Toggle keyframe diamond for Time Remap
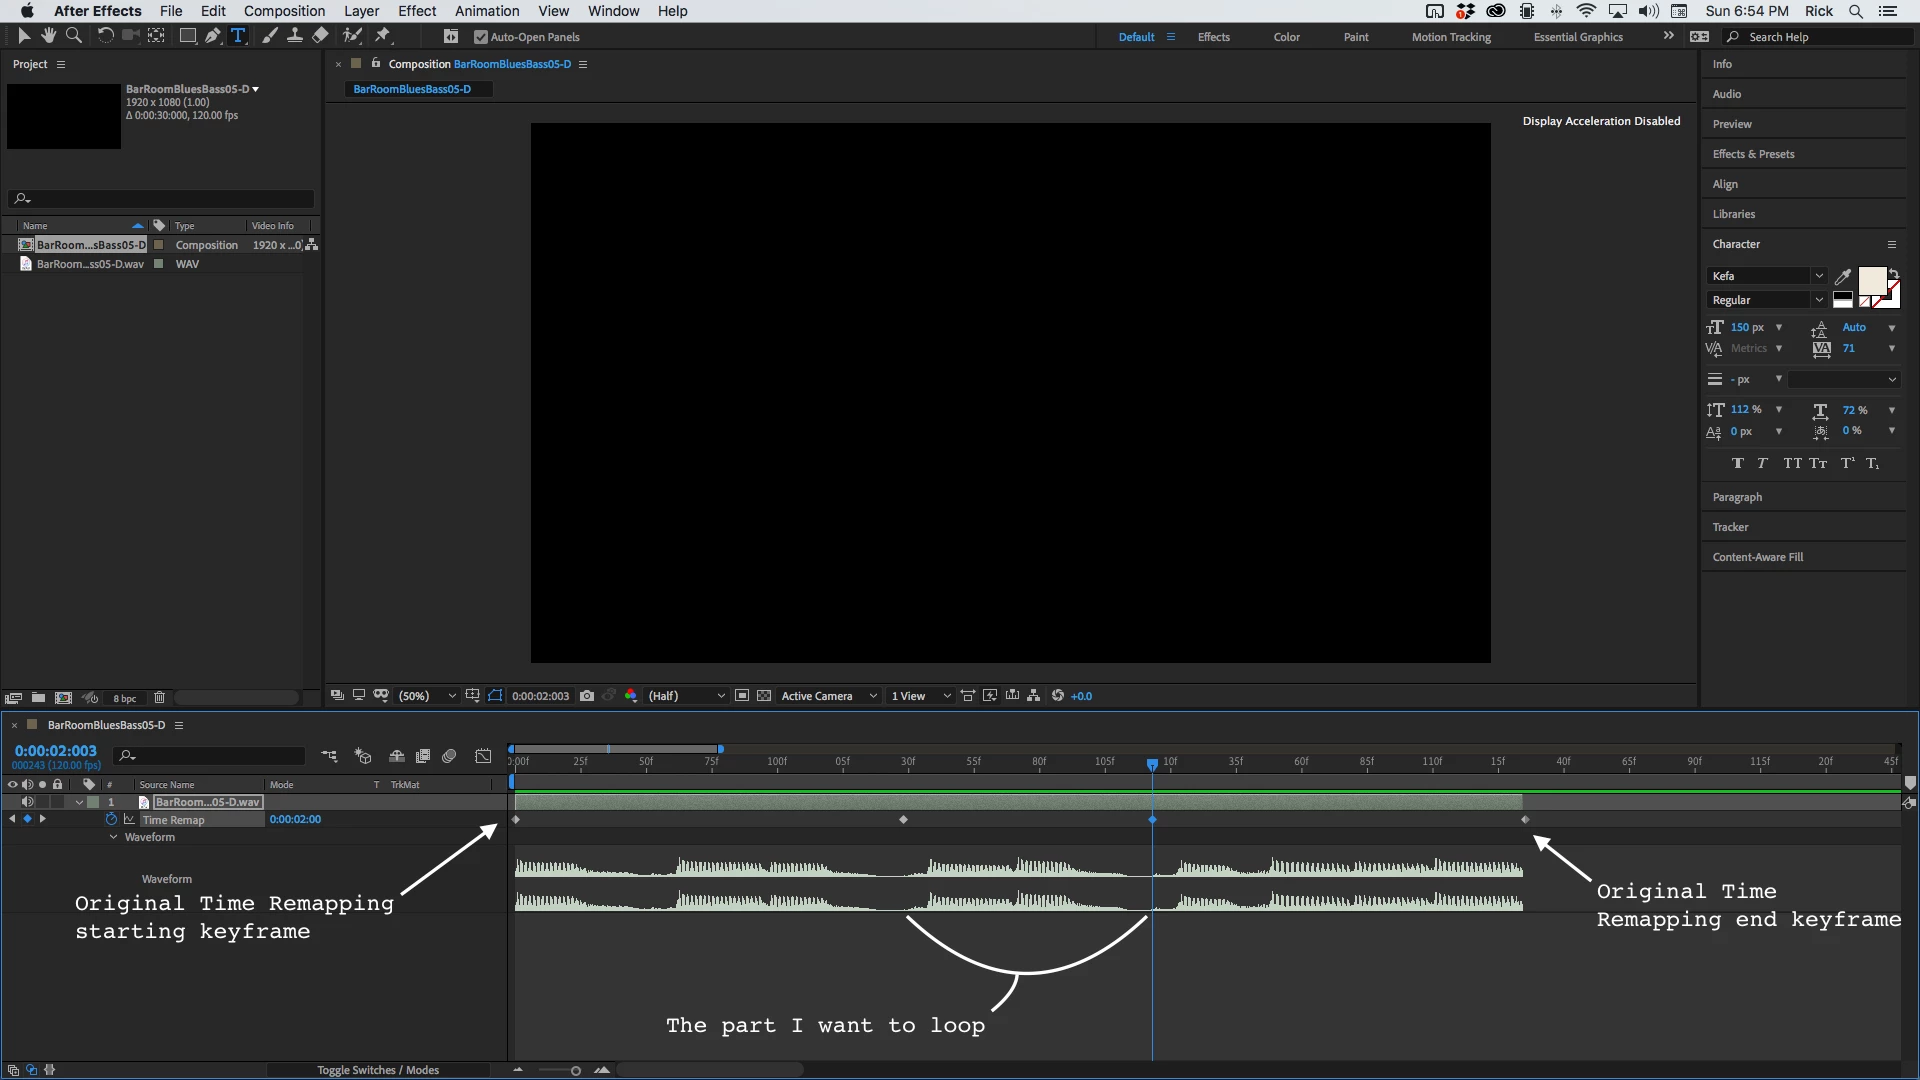 (27, 819)
